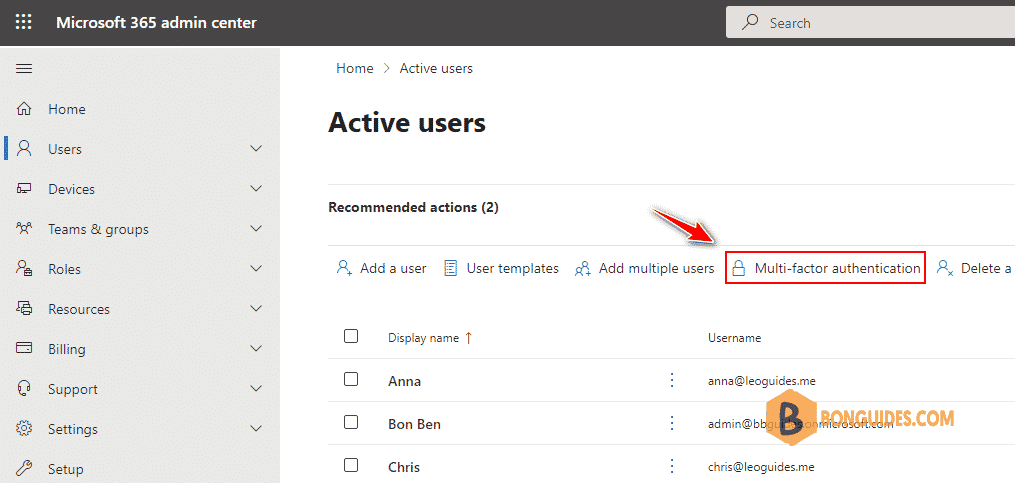This screenshot has height=483, width=1015.
Task: Click chris@leoguides.me username cell
Action: pyautogui.click(x=761, y=467)
